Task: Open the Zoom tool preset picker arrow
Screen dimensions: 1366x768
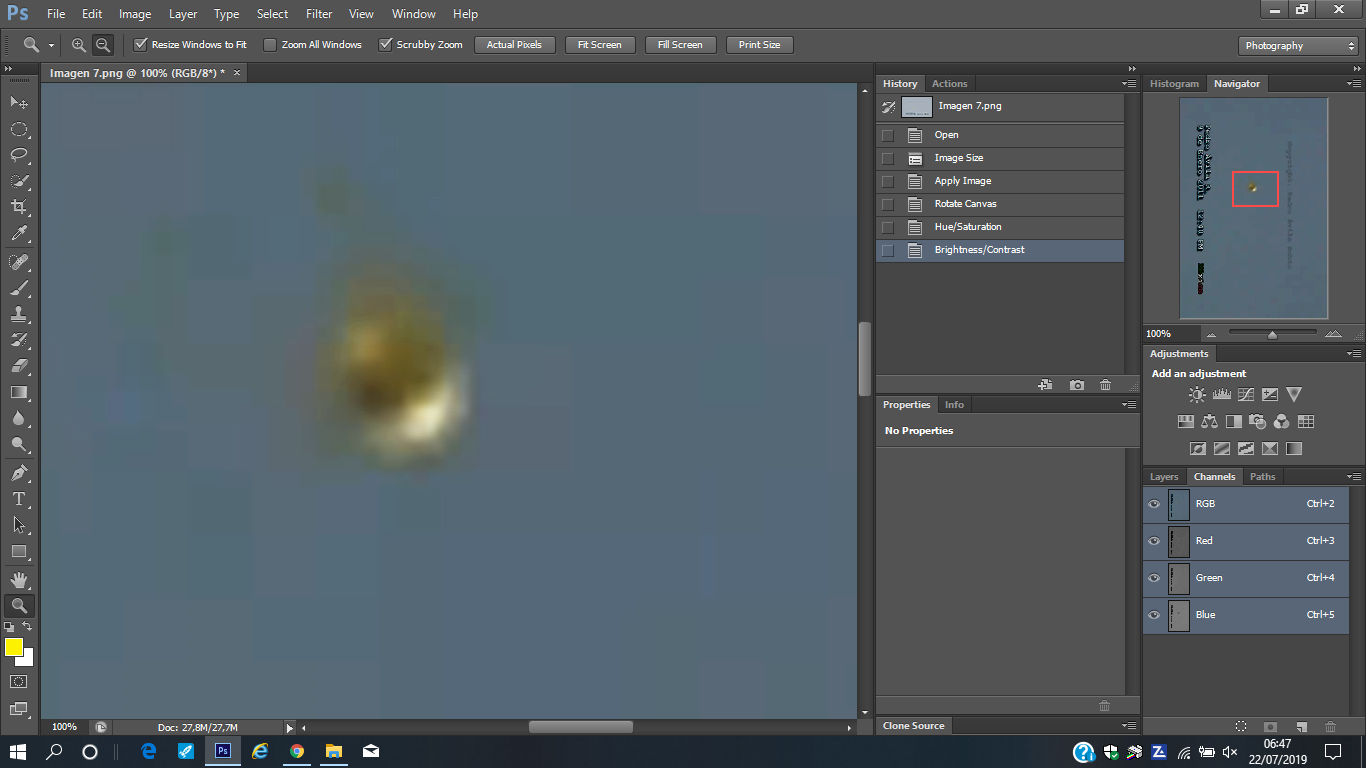Action: click(x=51, y=45)
